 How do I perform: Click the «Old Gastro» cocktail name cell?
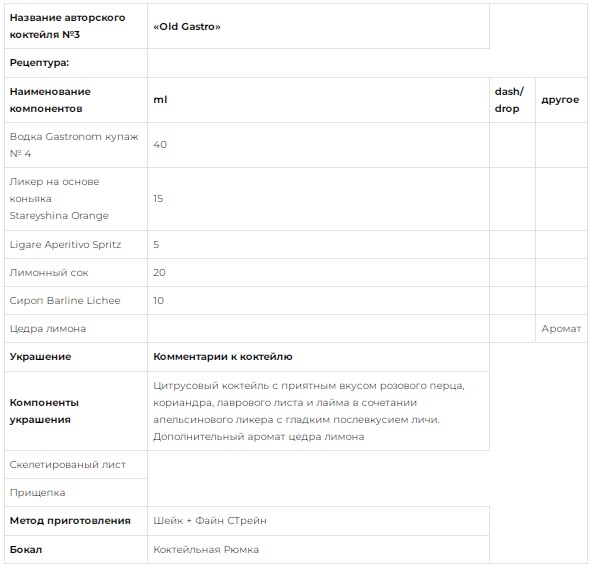(x=318, y=26)
